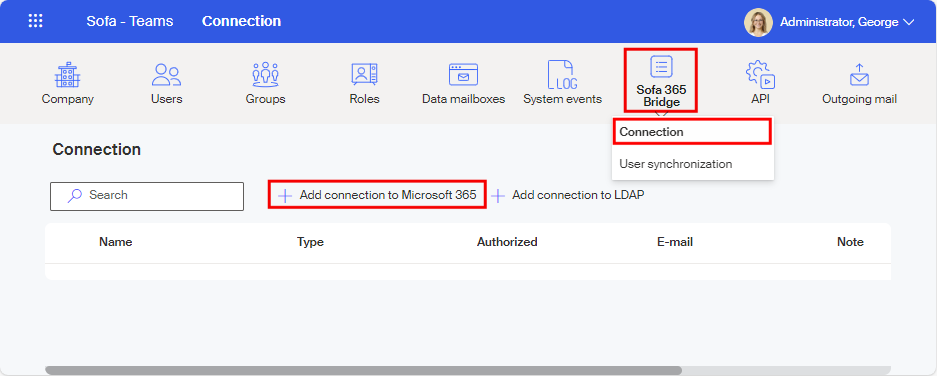Viewport: 937px width, 376px height.
Task: Open the System events log icon
Action: click(x=562, y=75)
